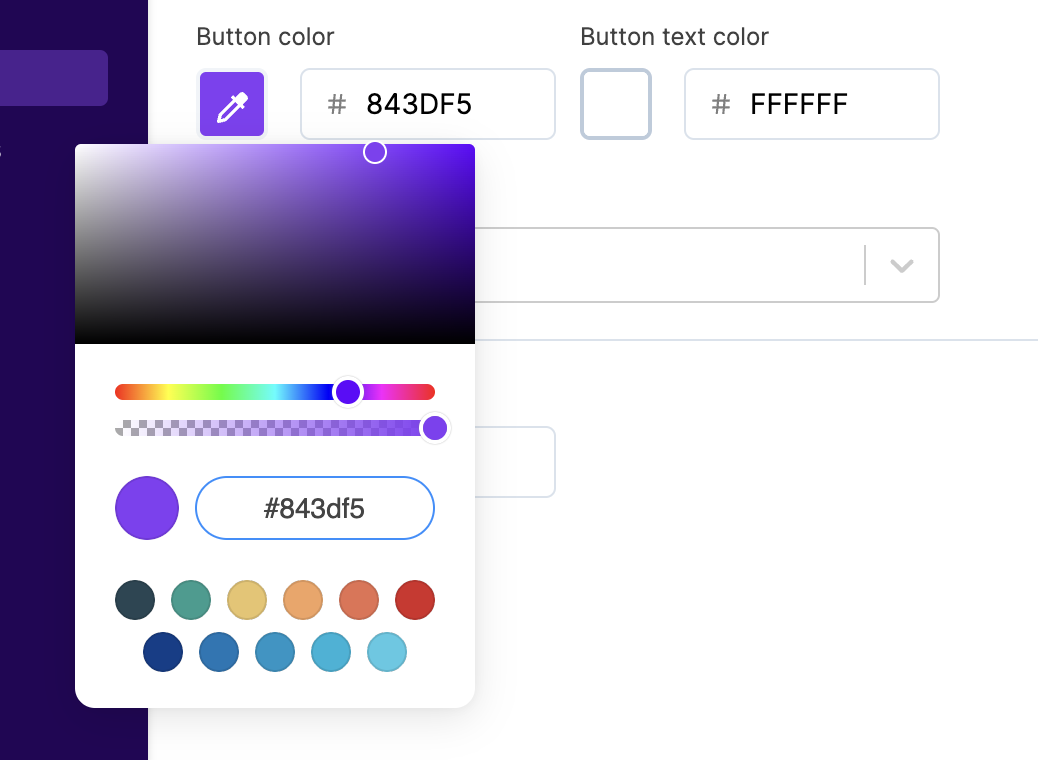Image resolution: width=1038 pixels, height=760 pixels.
Task: Click the Button text color hex field
Action: [812, 104]
